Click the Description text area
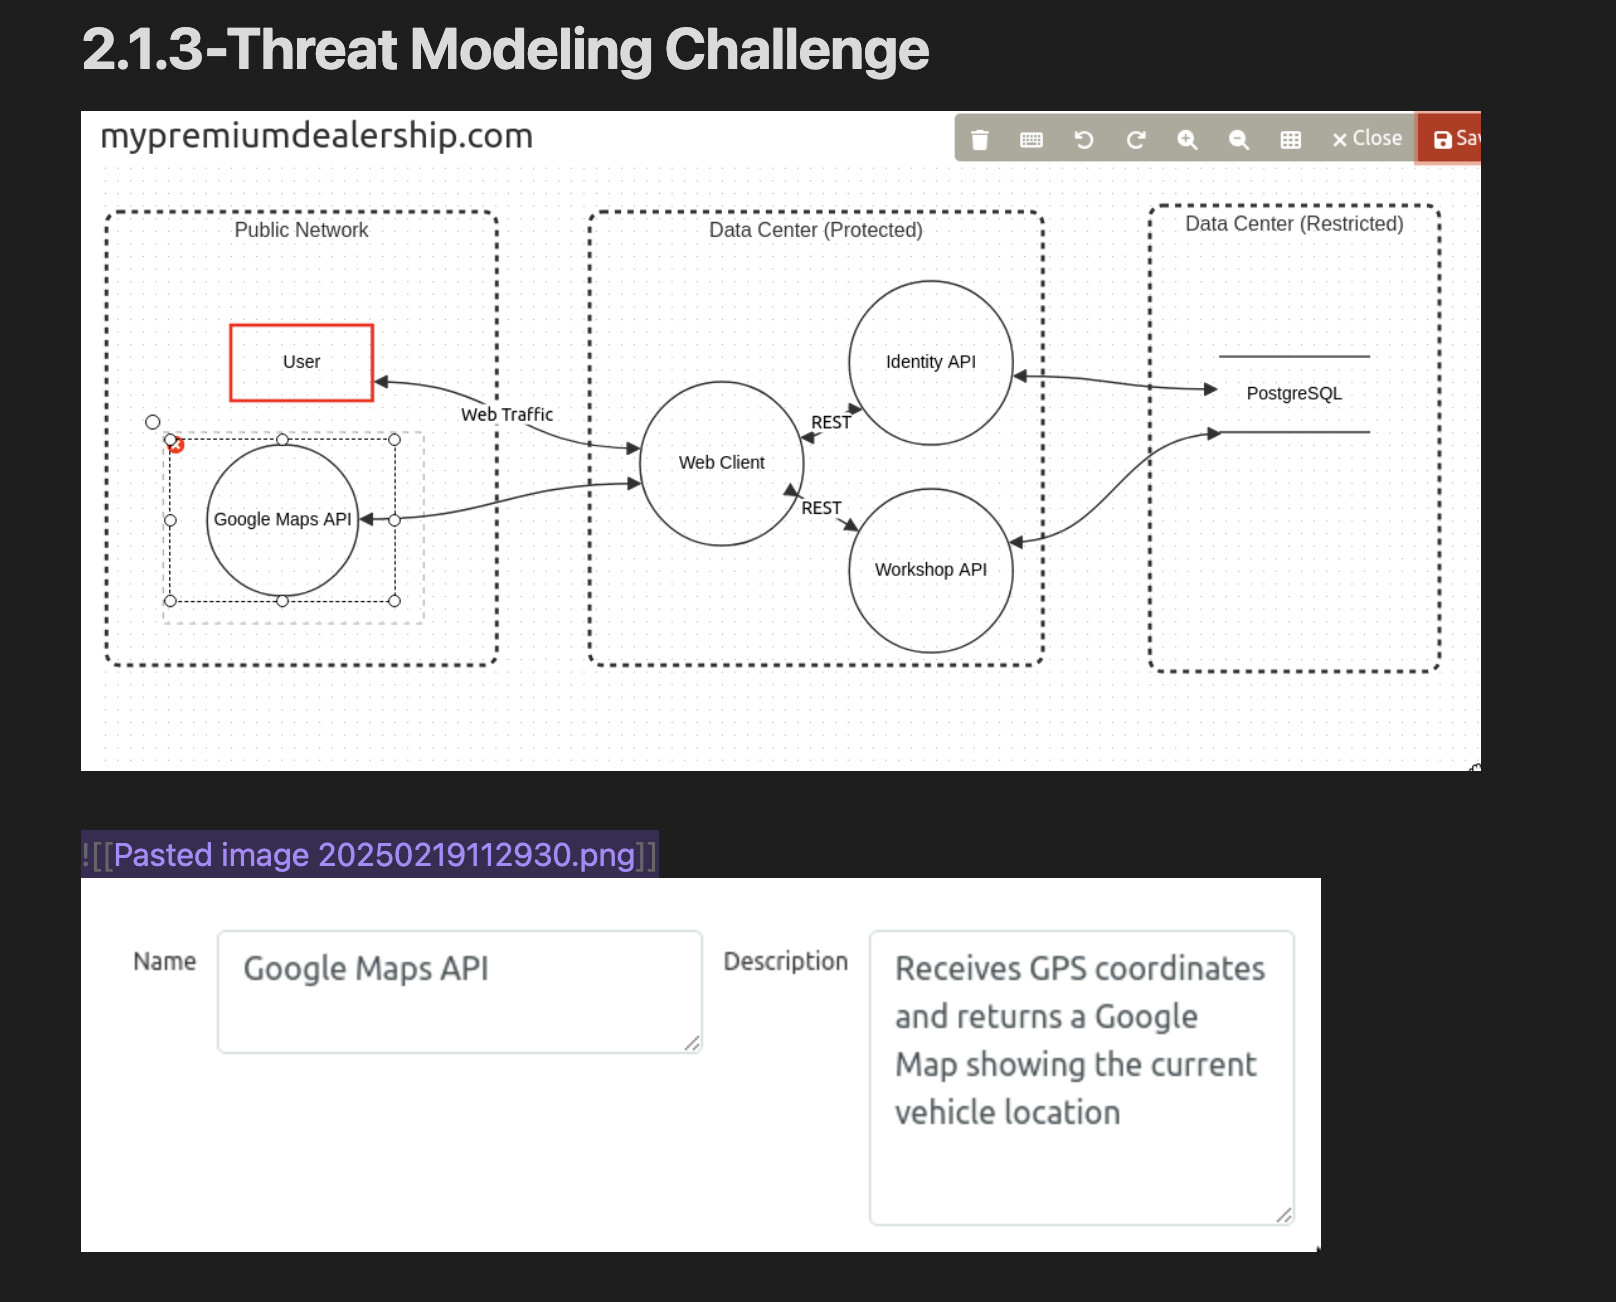Screen dimensions: 1616x1302 [x=1081, y=1077]
